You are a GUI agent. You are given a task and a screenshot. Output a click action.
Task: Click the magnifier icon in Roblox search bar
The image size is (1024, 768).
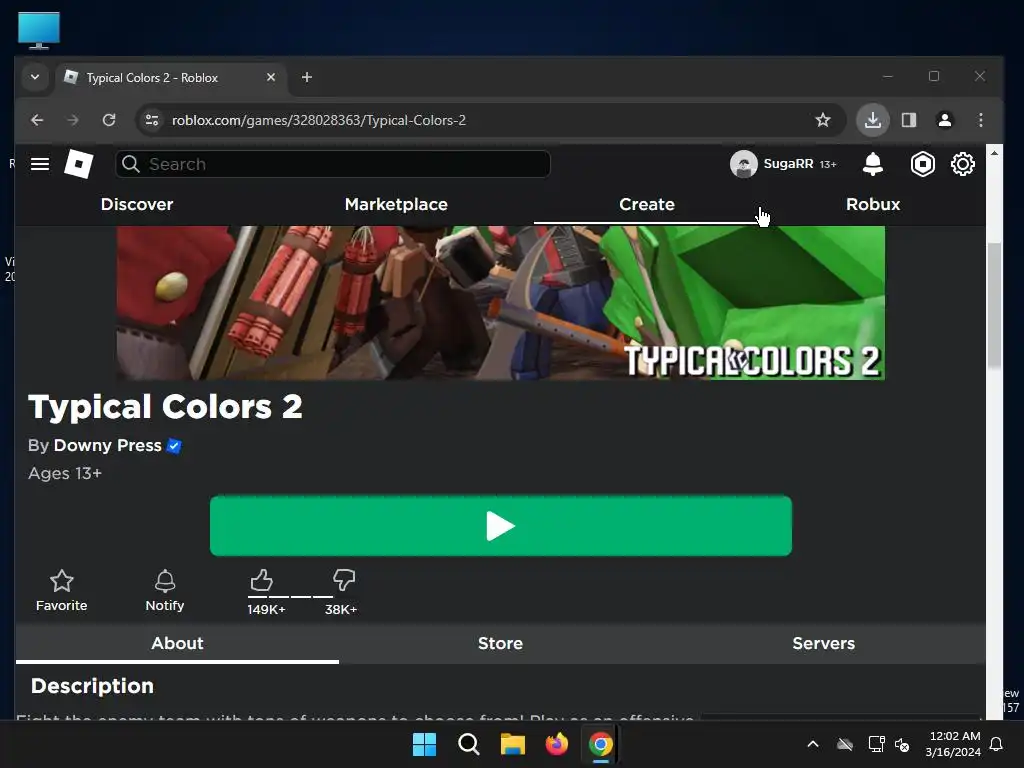[131, 164]
